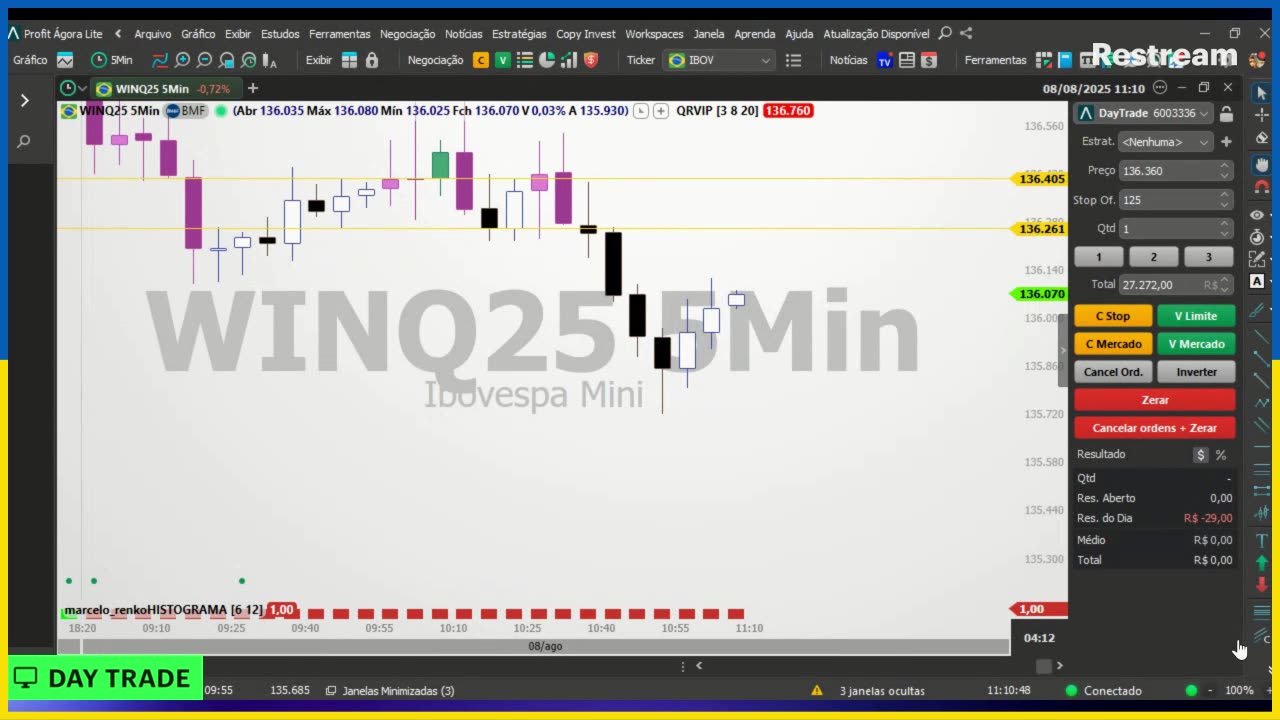
Task: Click the red Zerar button
Action: [x=1155, y=400]
